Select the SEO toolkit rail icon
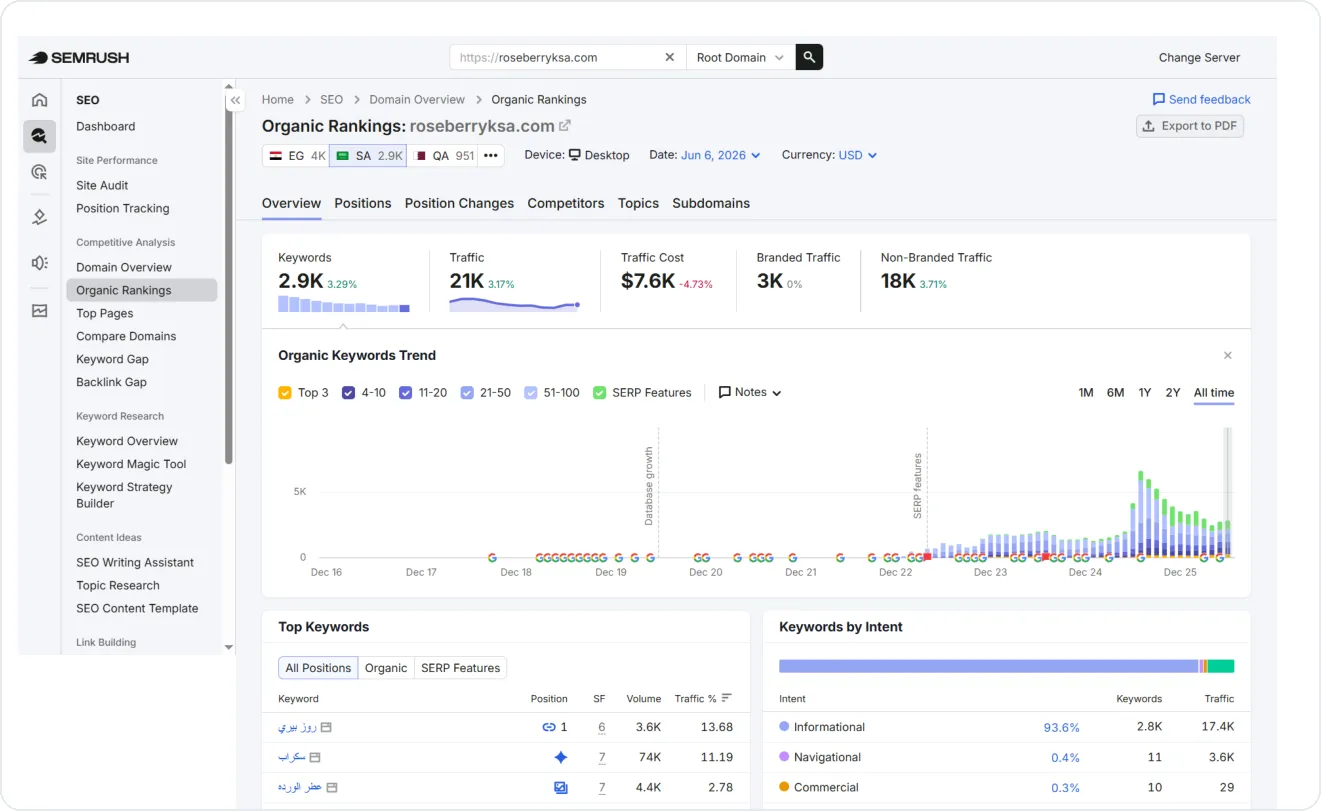Screen dimensions: 1321x811 (39, 136)
